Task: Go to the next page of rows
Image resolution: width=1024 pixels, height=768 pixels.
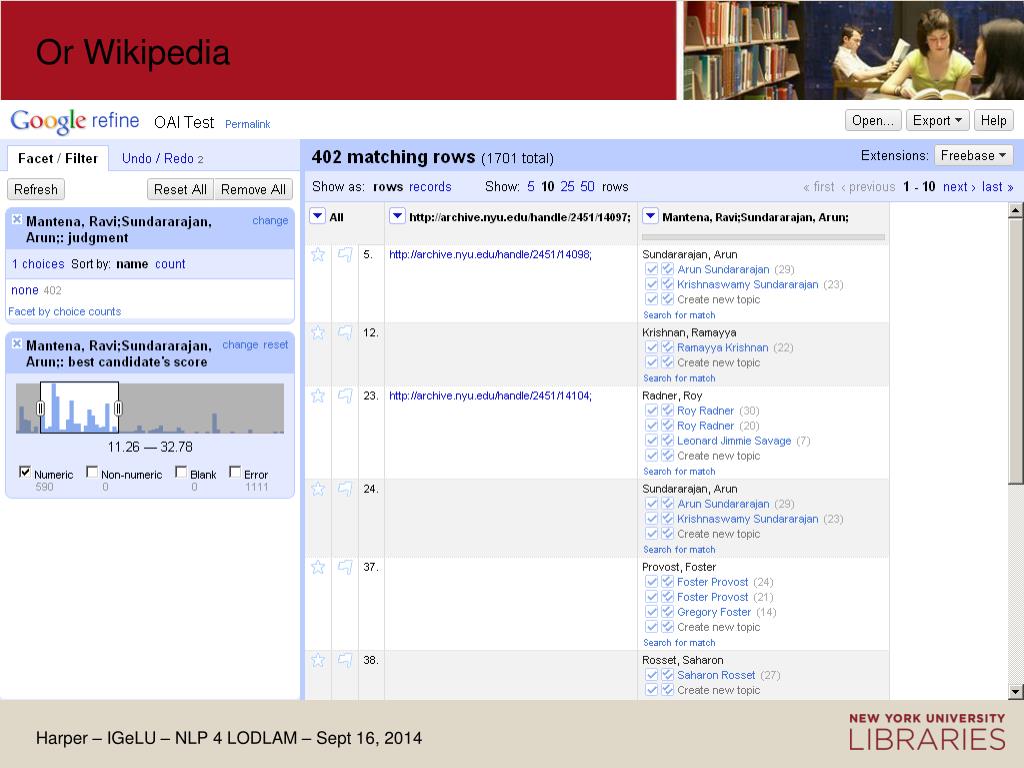Action: [959, 187]
